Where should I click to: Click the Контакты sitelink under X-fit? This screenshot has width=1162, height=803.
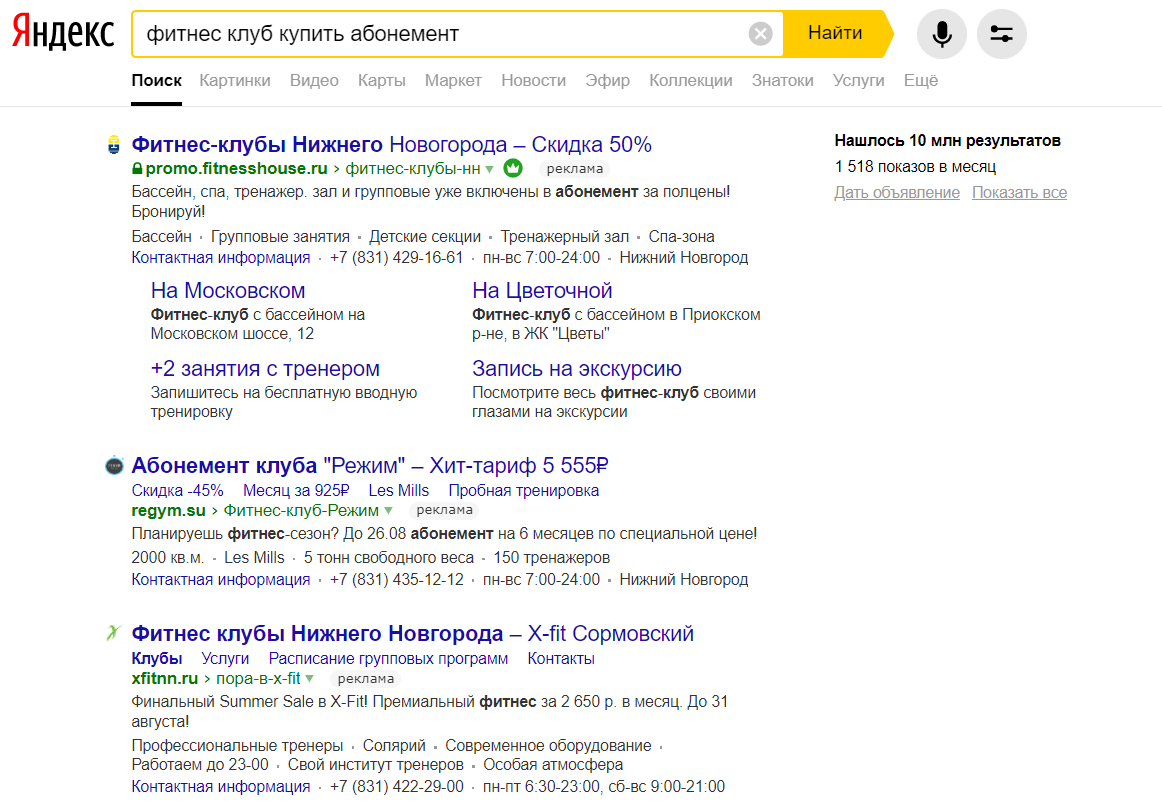pos(561,659)
